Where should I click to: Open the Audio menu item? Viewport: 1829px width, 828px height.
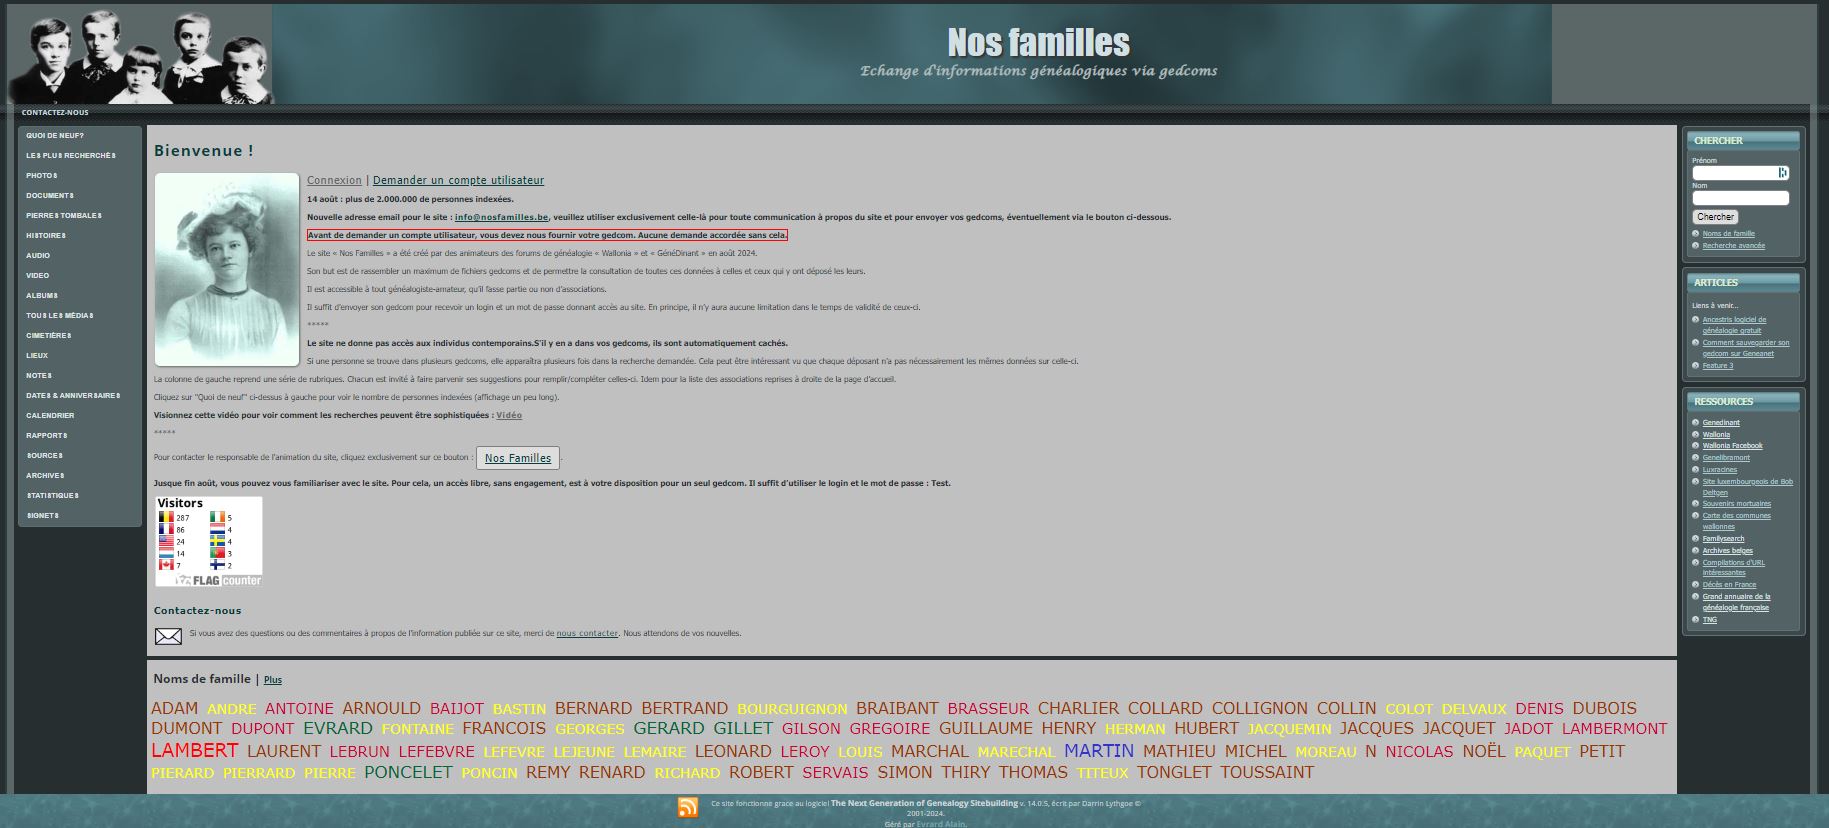pos(38,256)
